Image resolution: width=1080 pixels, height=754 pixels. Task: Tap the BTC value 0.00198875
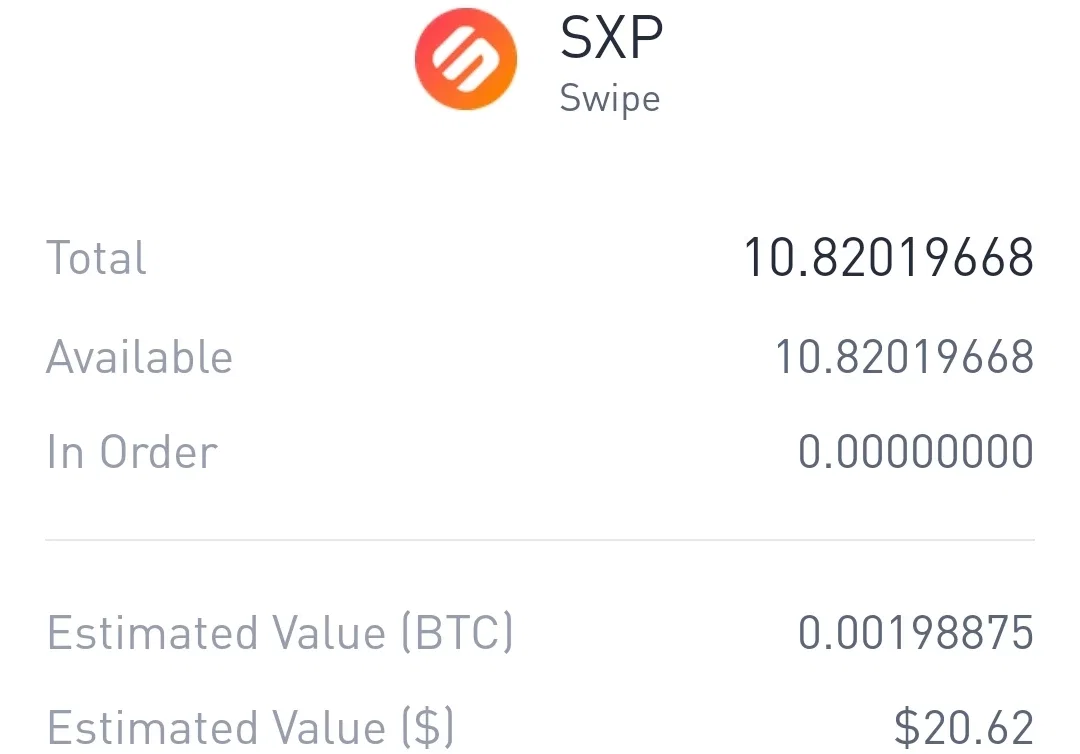(x=915, y=632)
